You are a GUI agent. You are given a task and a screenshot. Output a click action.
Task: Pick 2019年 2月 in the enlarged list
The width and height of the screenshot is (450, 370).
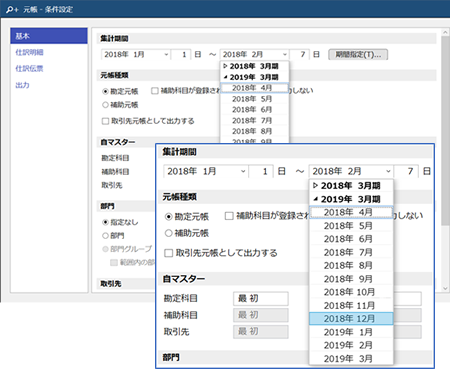pos(351,345)
